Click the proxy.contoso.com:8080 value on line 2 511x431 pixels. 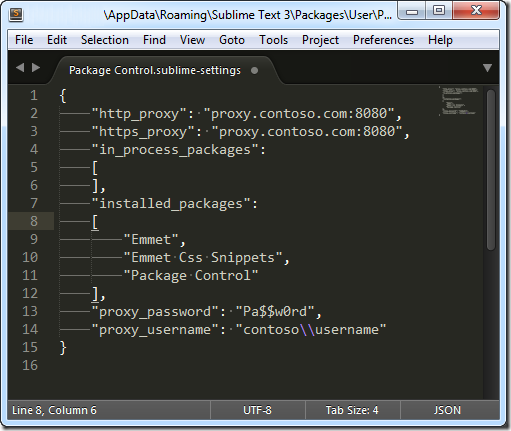coord(299,114)
